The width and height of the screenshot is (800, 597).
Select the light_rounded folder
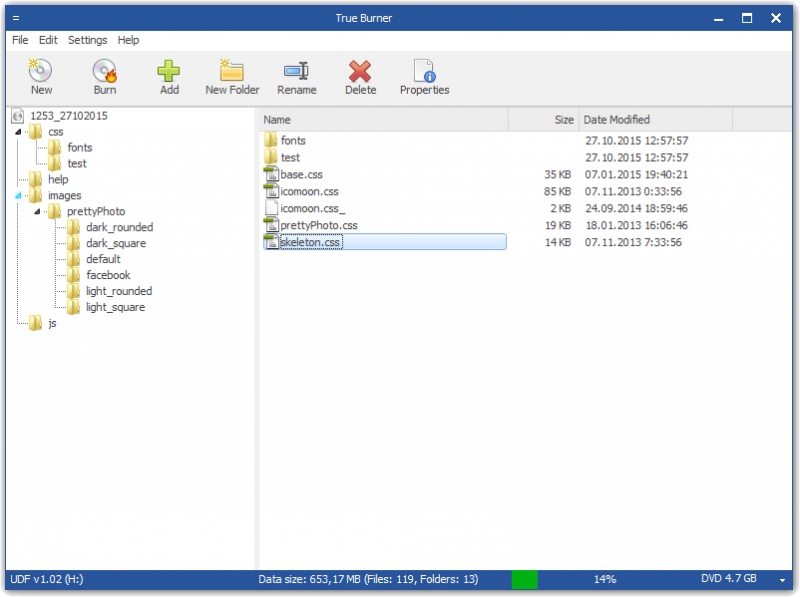click(x=119, y=291)
